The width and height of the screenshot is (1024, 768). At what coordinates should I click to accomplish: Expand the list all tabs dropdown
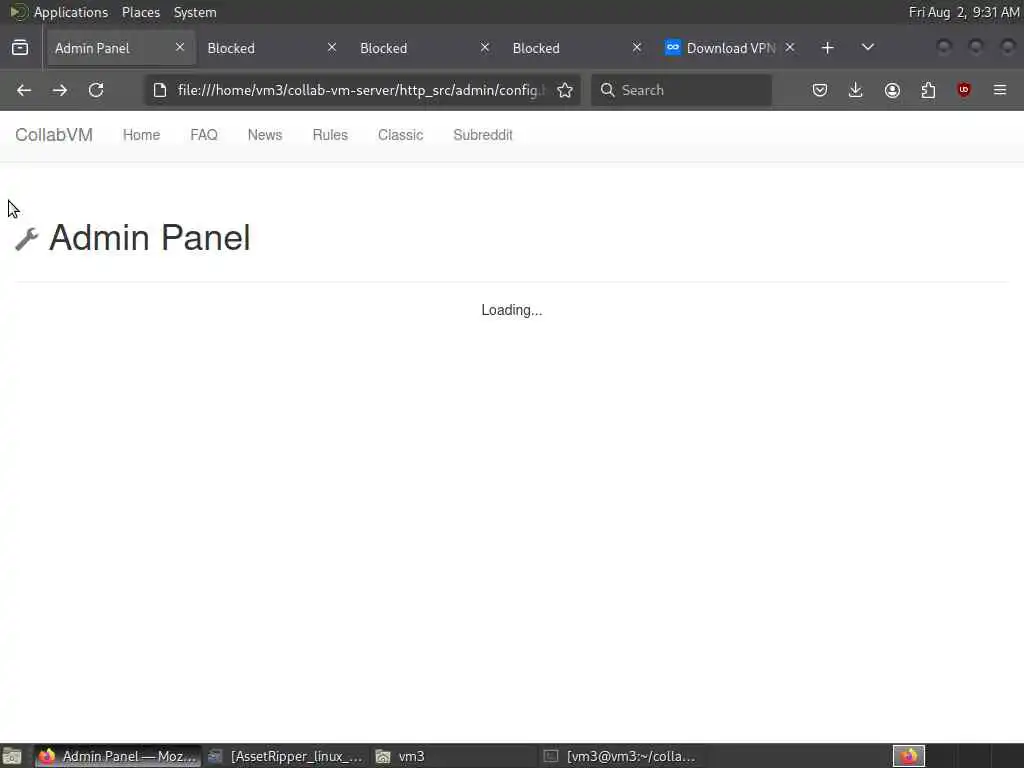click(867, 48)
